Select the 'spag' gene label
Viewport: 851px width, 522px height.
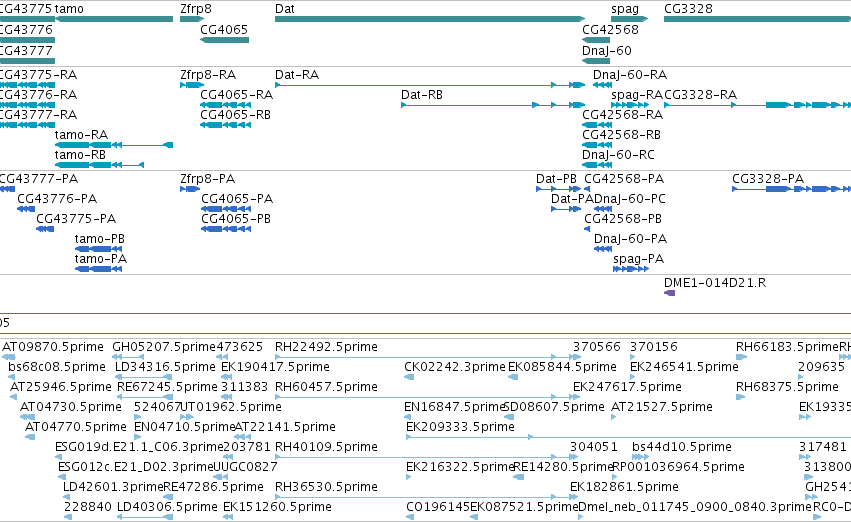pos(625,9)
